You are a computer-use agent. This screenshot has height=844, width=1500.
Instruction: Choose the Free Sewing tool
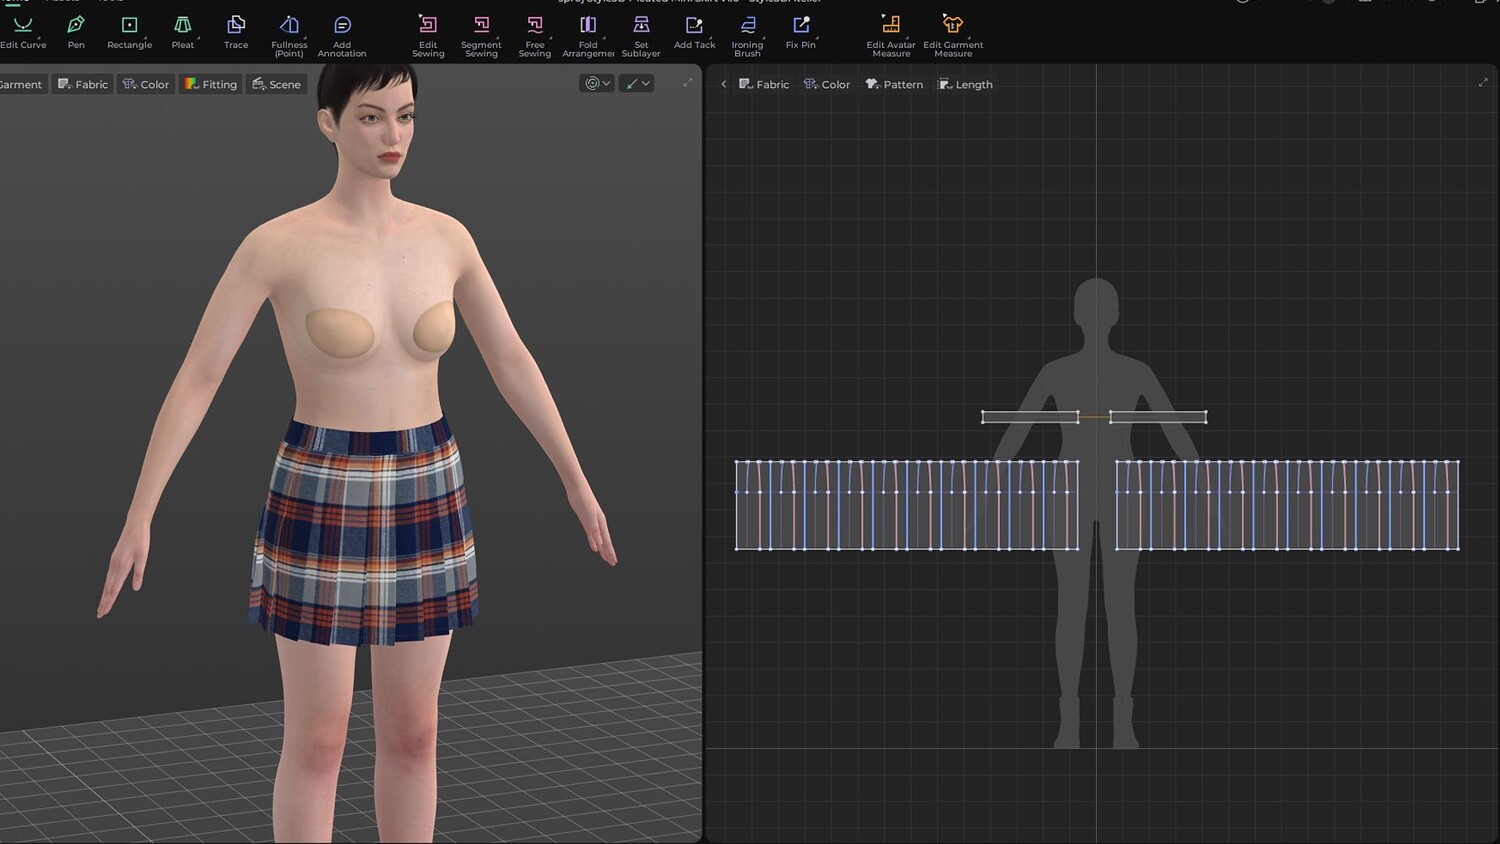click(535, 36)
